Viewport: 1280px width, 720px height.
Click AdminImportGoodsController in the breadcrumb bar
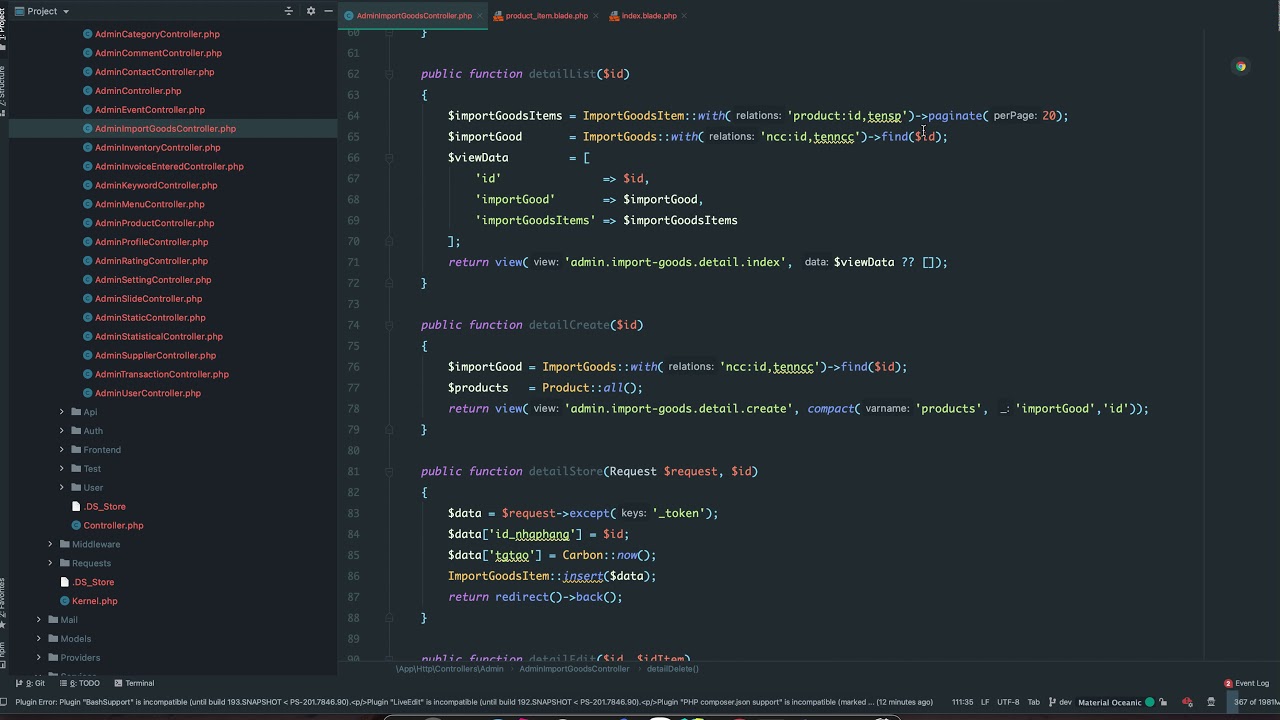[574, 669]
